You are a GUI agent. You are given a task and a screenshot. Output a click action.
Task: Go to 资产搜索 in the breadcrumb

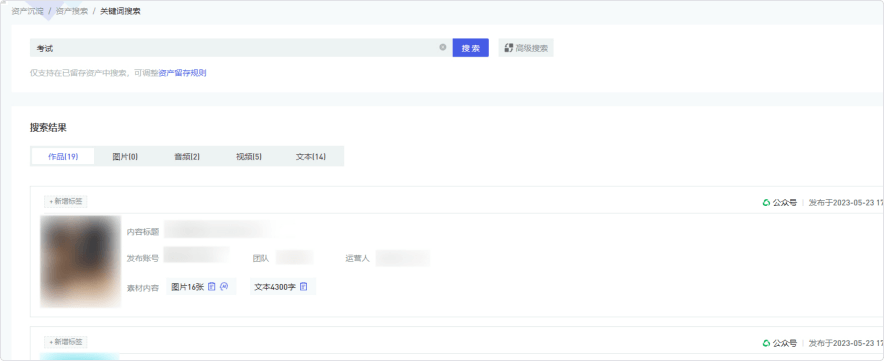point(72,11)
